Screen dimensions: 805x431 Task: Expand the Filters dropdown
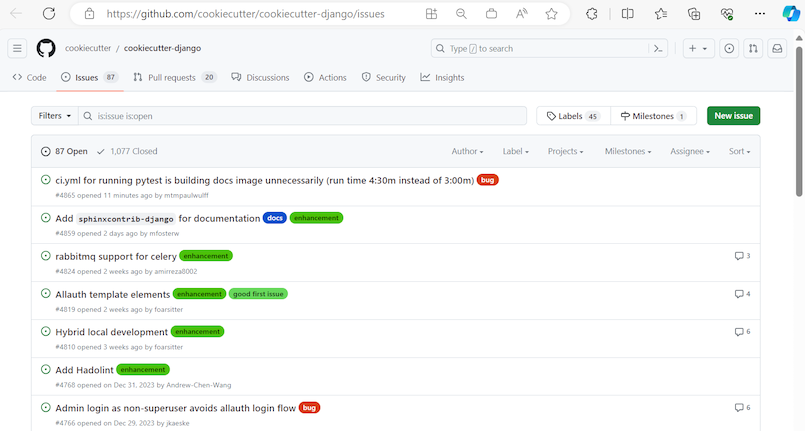(54, 116)
